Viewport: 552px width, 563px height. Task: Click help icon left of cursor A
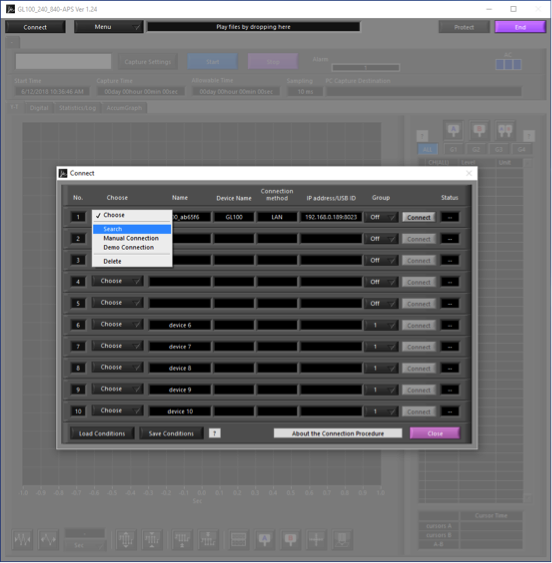[x=422, y=136]
